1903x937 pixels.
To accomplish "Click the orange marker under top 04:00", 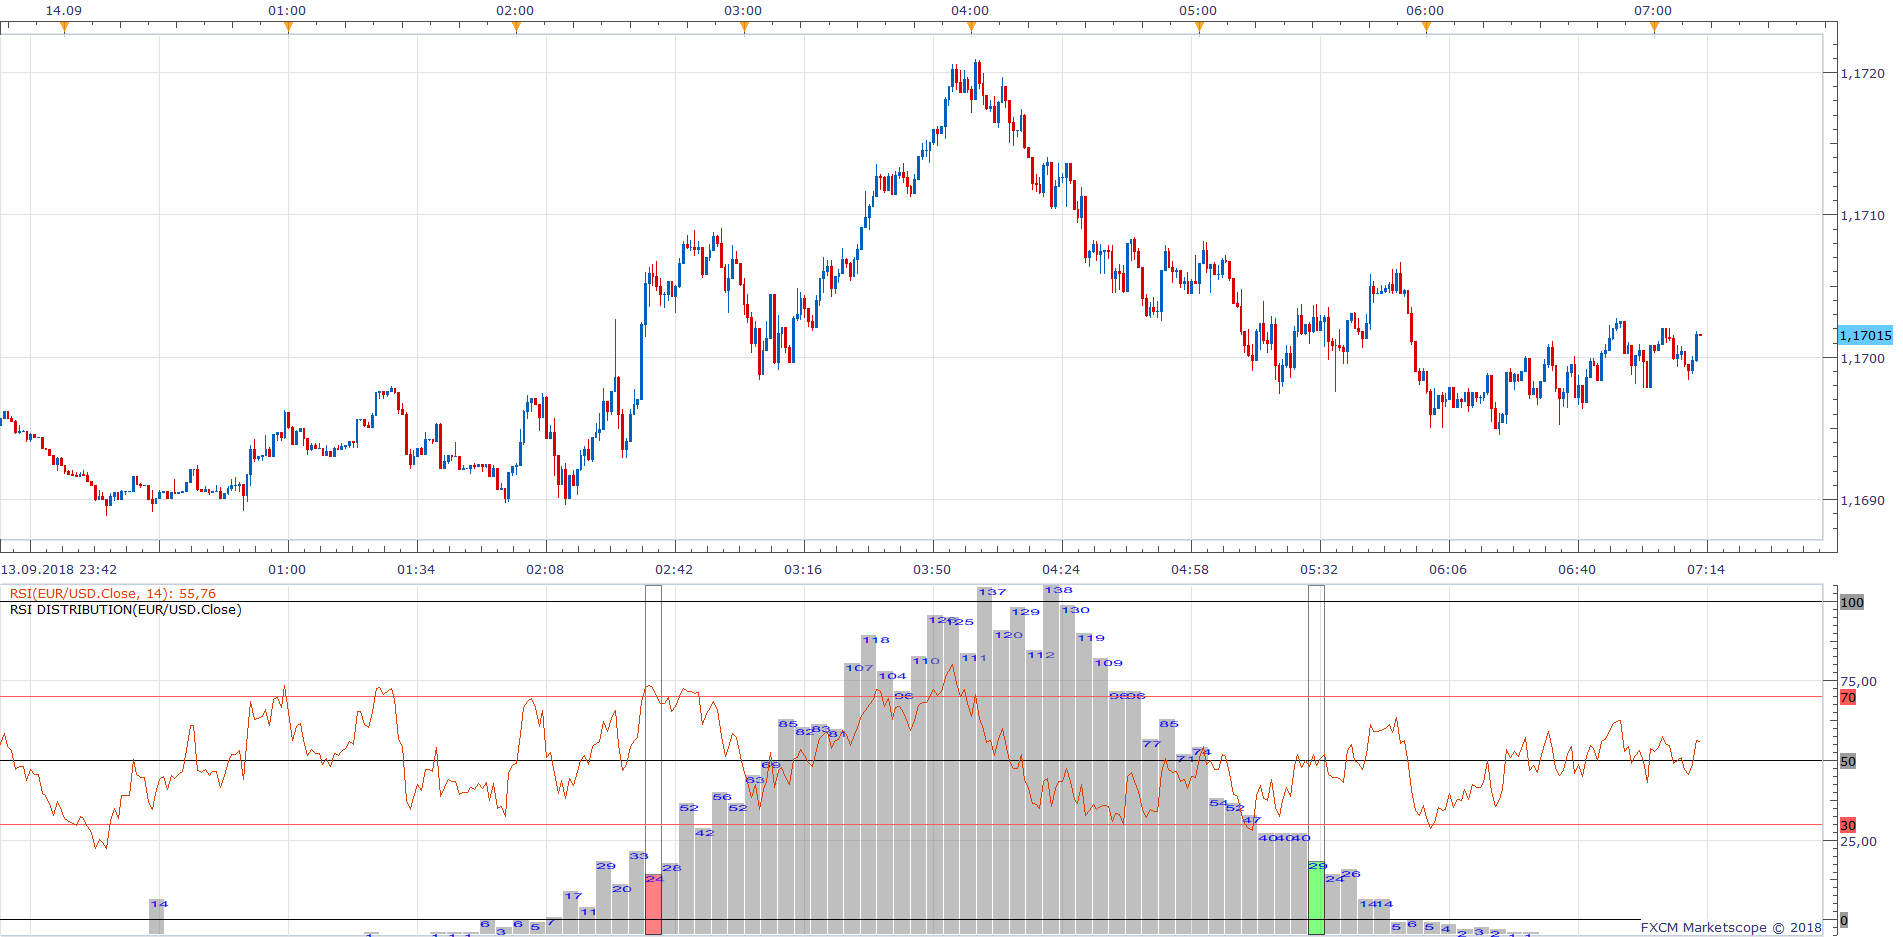I will click(971, 27).
